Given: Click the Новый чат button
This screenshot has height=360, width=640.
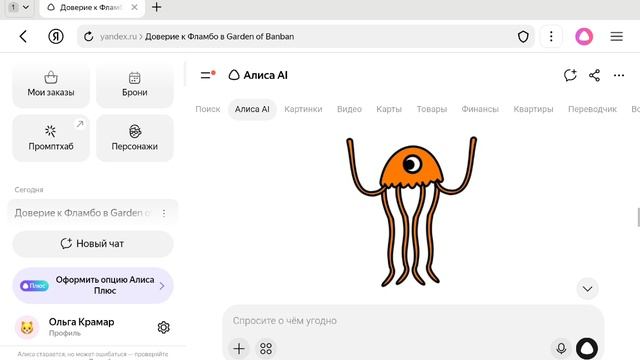Looking at the screenshot, I should [x=93, y=244].
